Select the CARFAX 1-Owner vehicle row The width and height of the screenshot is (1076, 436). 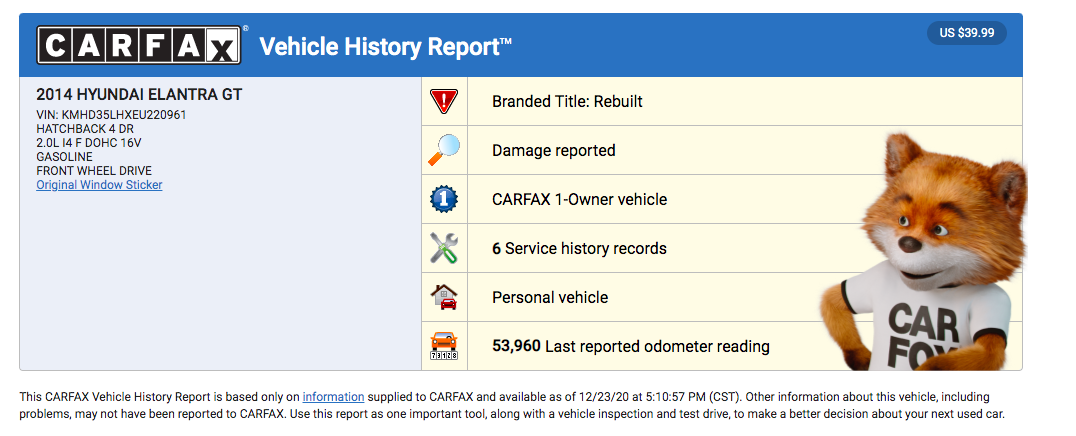point(722,199)
